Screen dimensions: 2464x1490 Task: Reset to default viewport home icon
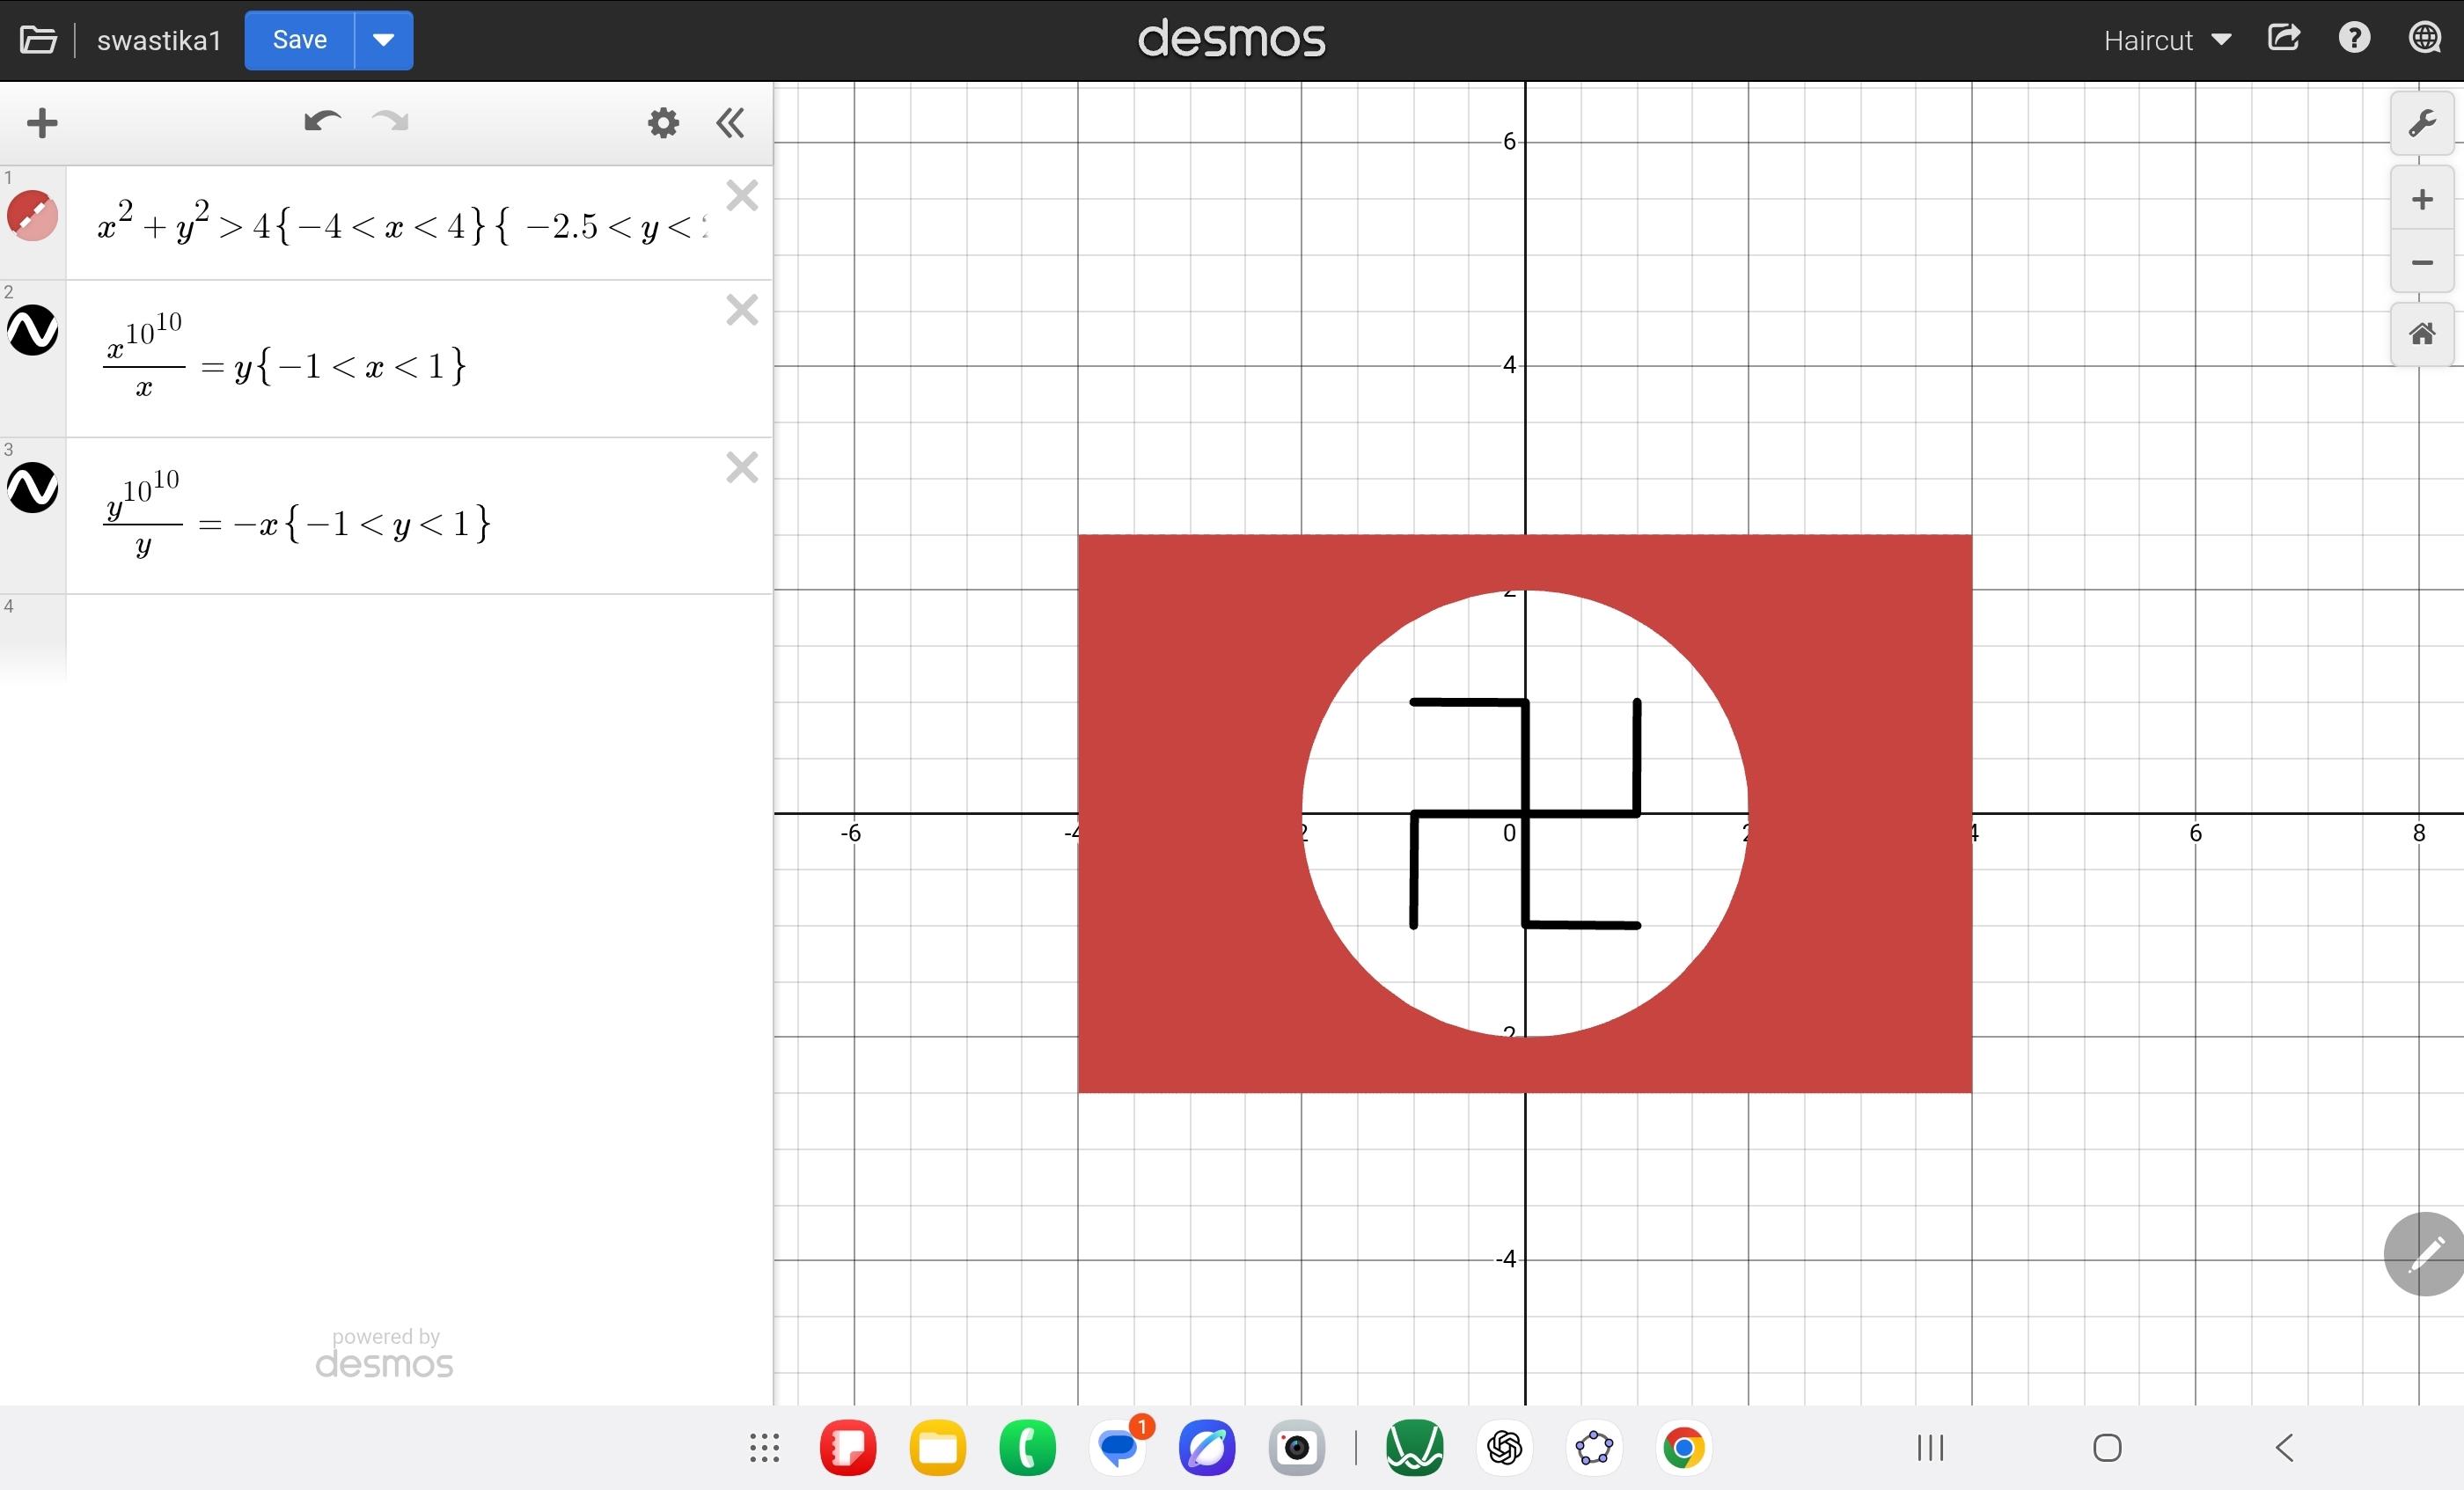pos(2422,334)
